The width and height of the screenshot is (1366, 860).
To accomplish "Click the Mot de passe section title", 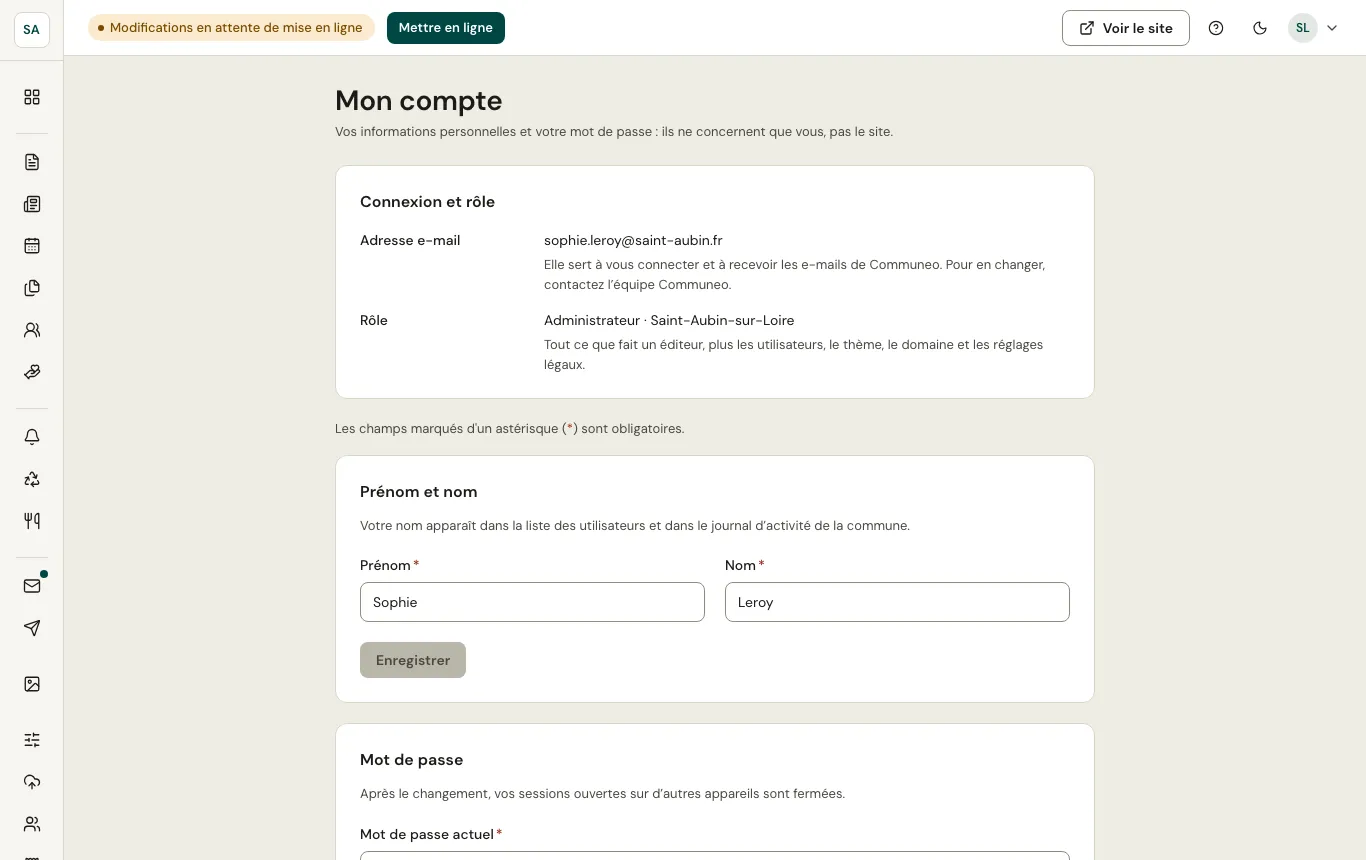I will coord(412,760).
